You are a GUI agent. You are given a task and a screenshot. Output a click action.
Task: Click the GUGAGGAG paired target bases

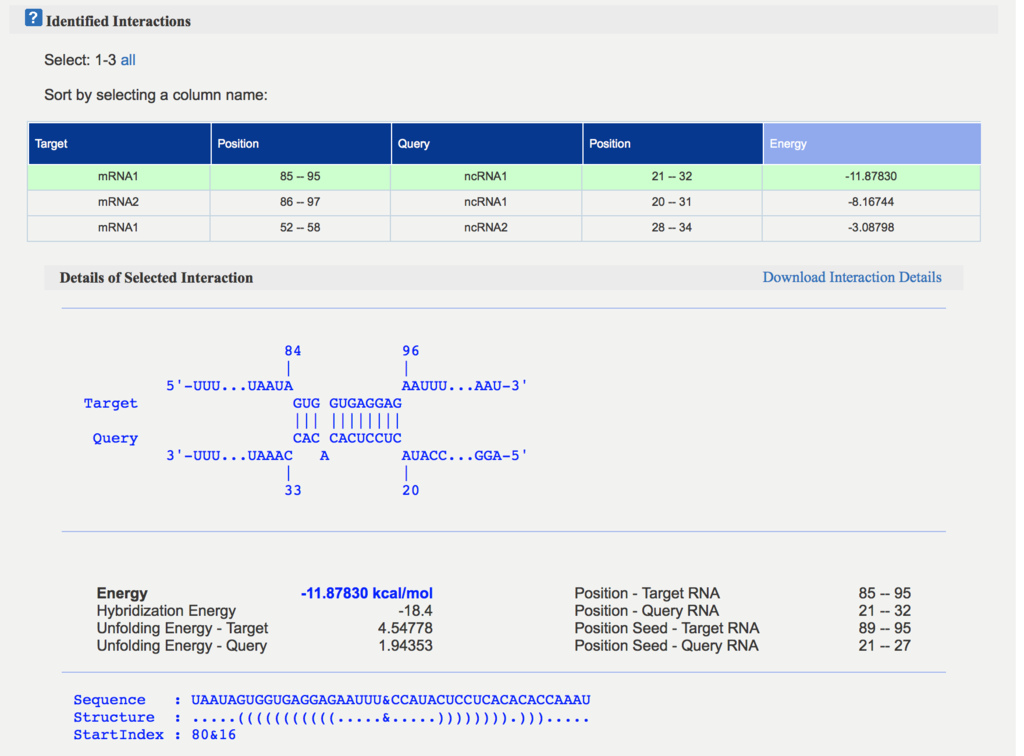tap(365, 403)
